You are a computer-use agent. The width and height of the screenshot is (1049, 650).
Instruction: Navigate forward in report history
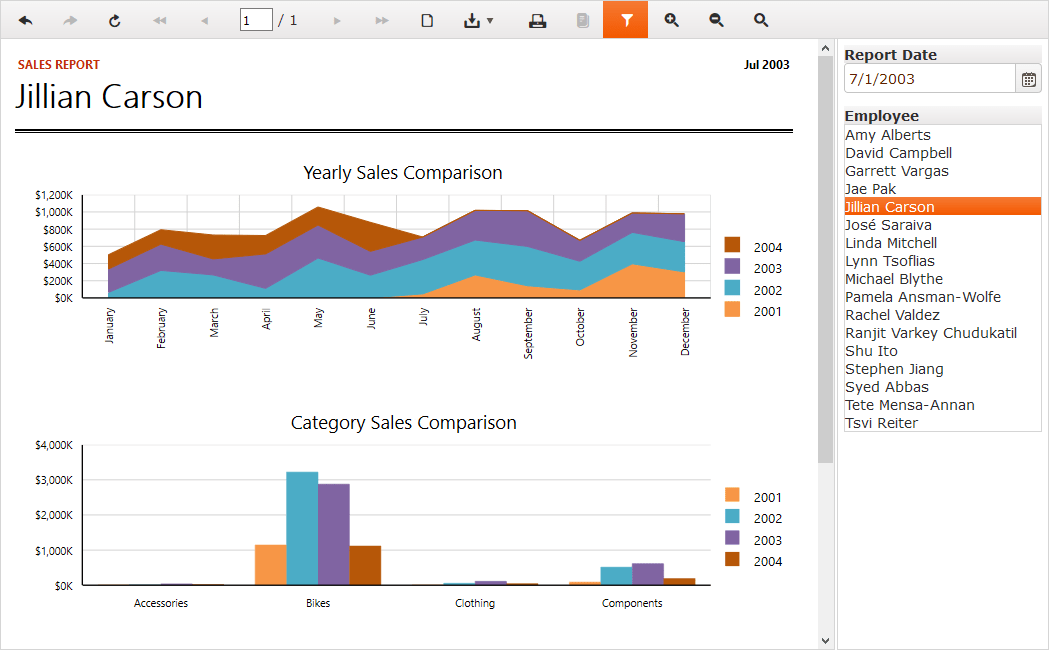(70, 20)
